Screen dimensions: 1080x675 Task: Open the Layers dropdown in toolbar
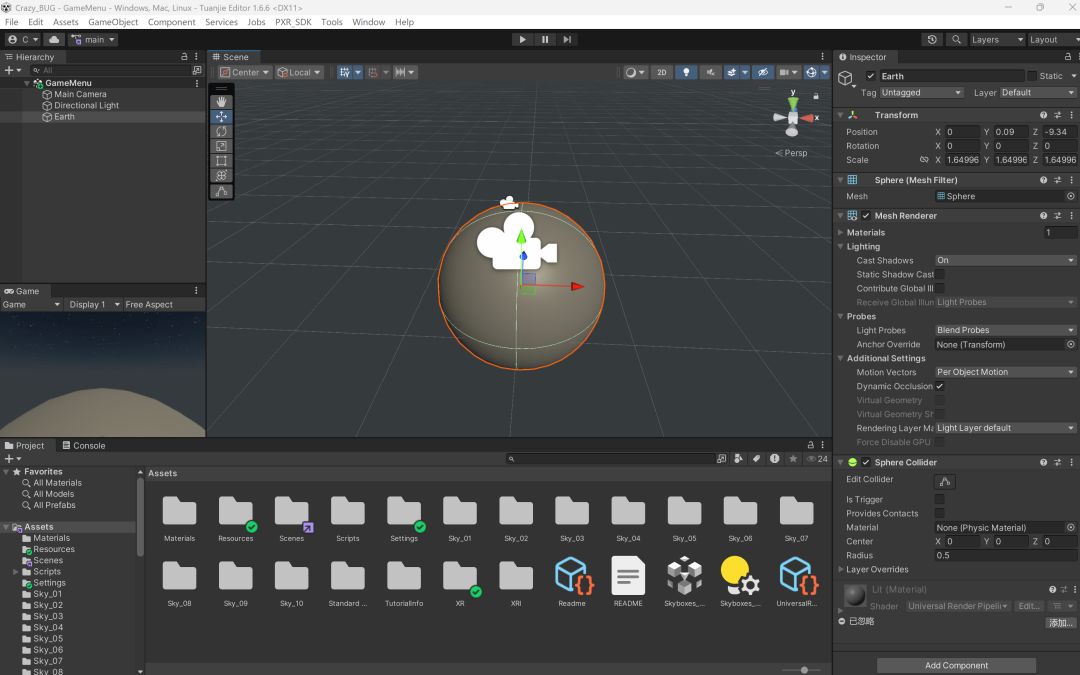pos(997,39)
